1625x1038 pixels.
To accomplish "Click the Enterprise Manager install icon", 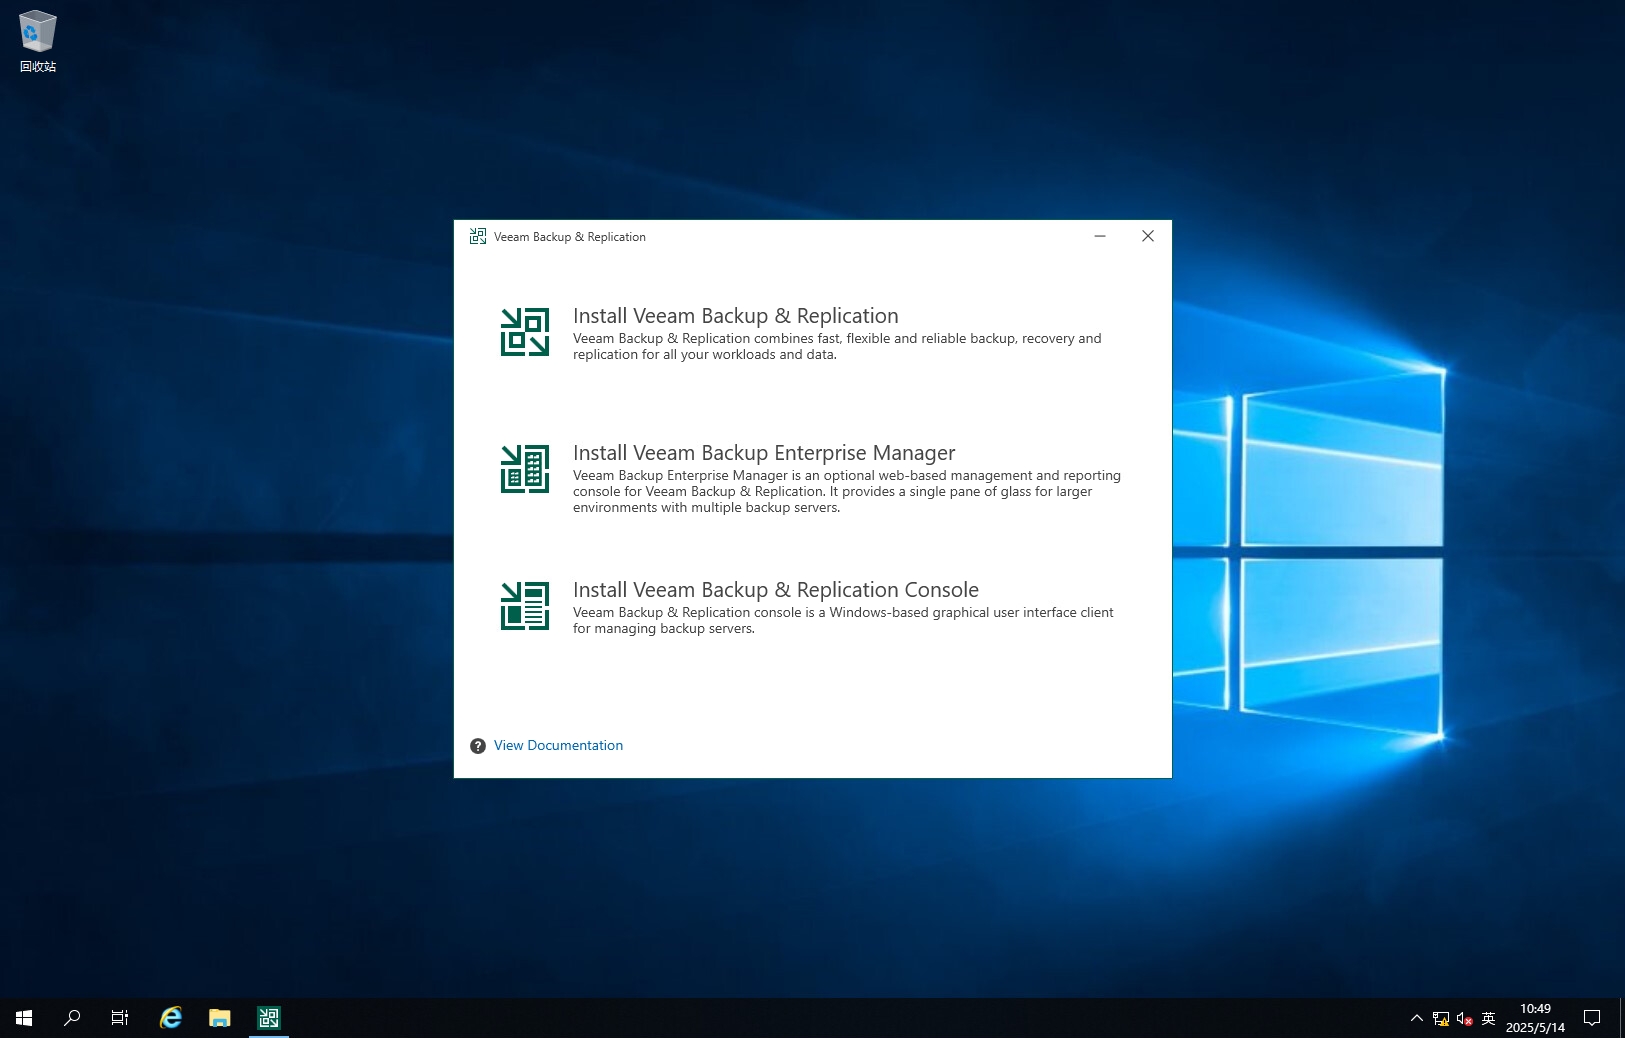I will 525,469.
